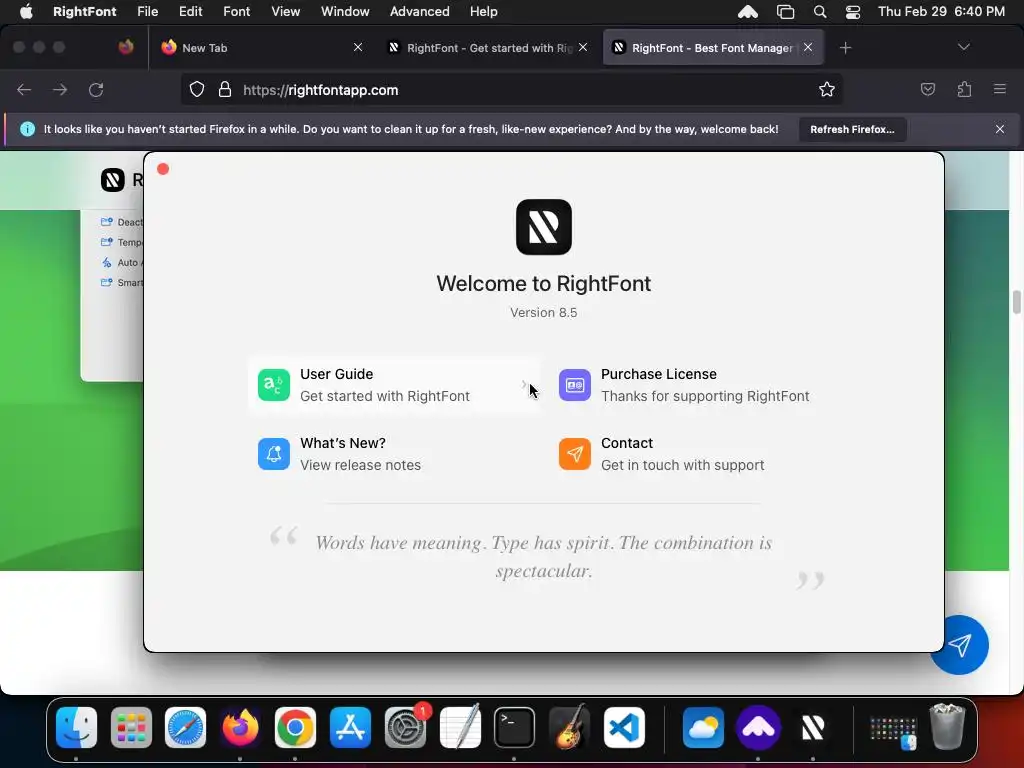Click the orange Contact paper plane icon

tap(575, 454)
